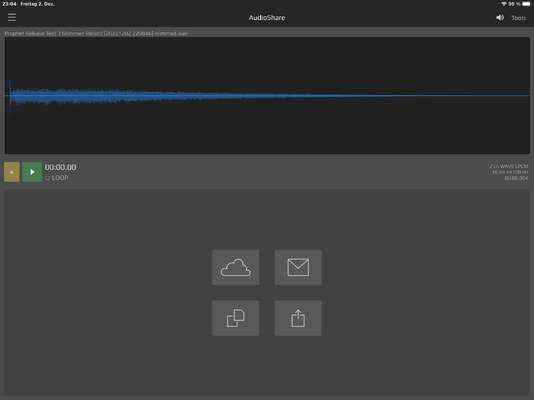This screenshot has height=400, width=534.
Task: Click the 00:00.00 playback time display
Action: (61, 167)
